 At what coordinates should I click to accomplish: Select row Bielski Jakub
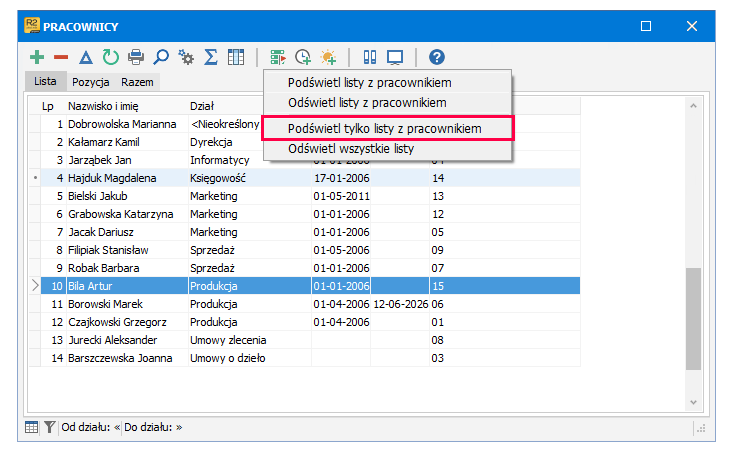(305, 196)
